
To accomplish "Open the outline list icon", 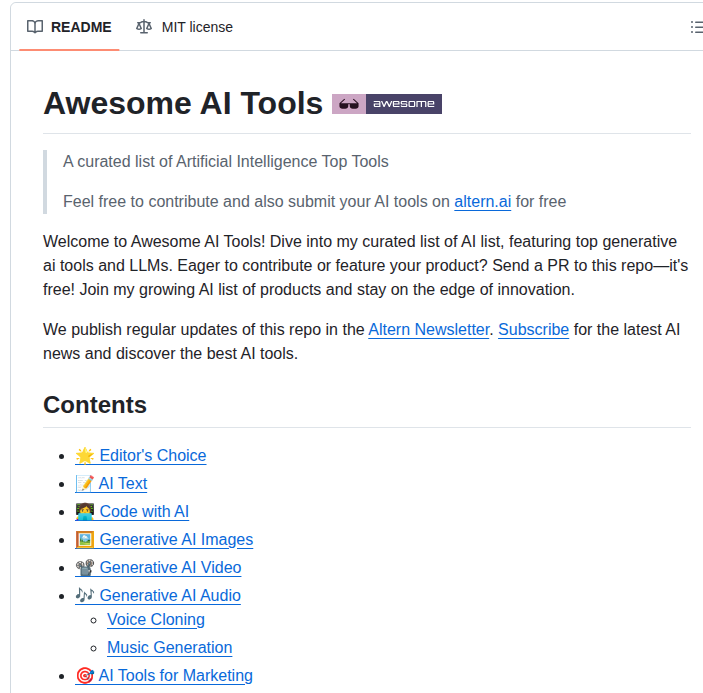I will [x=697, y=27].
